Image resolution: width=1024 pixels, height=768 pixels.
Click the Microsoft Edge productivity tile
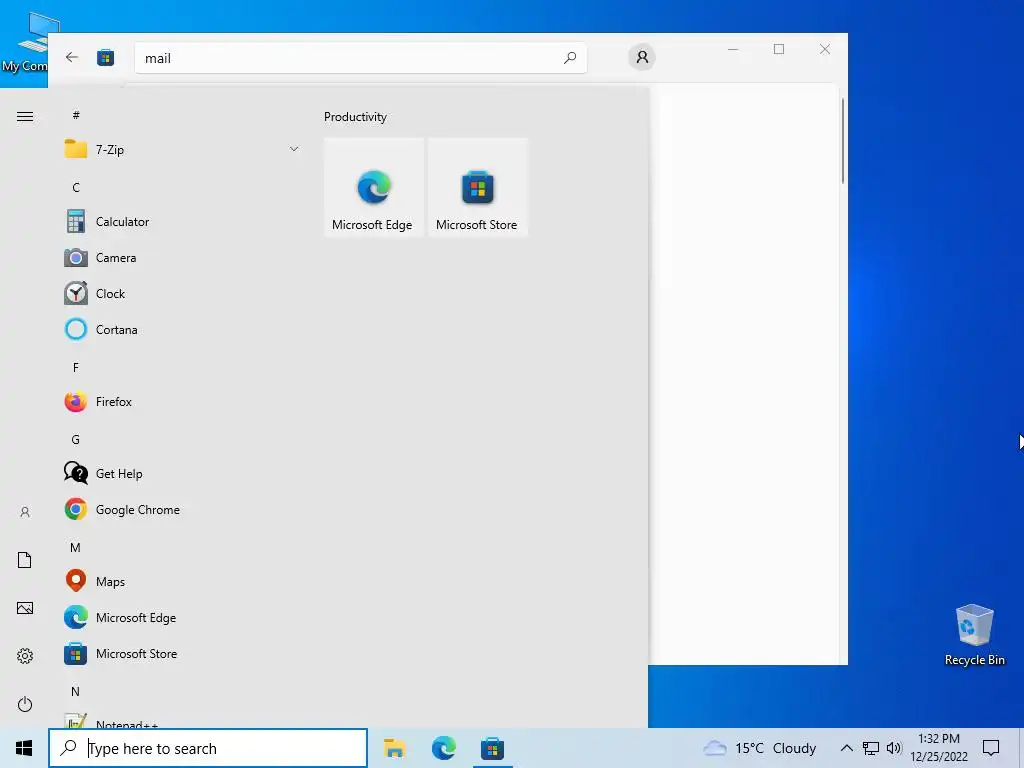(x=374, y=187)
